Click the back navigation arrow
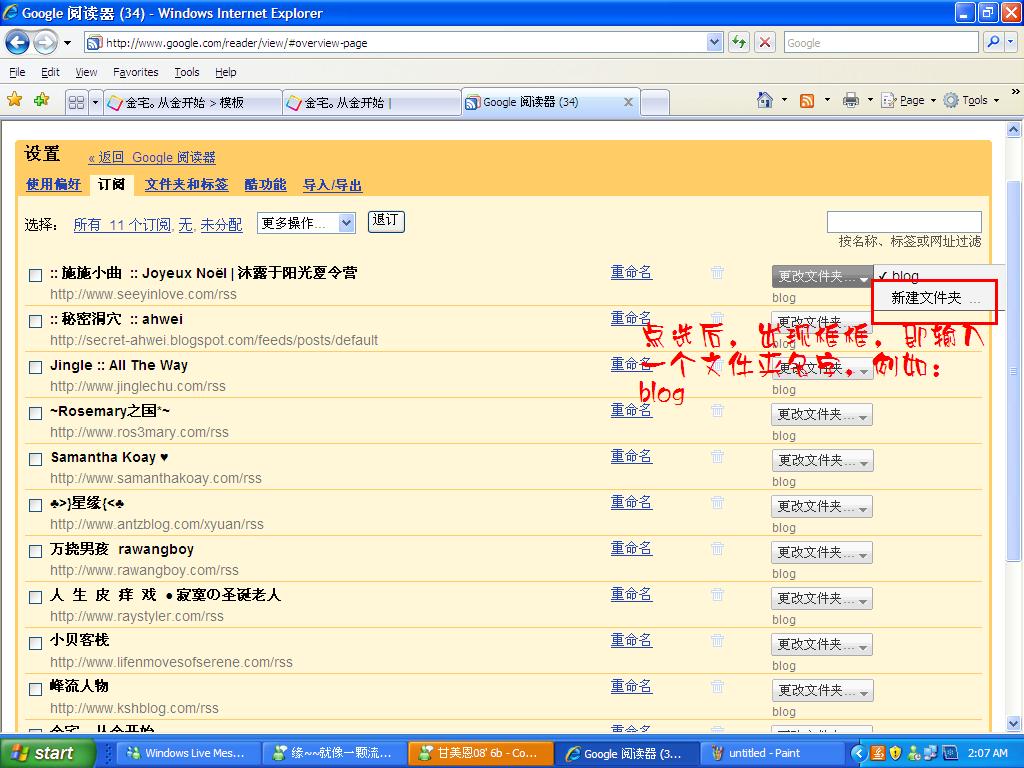Image resolution: width=1024 pixels, height=768 pixels. (18, 42)
